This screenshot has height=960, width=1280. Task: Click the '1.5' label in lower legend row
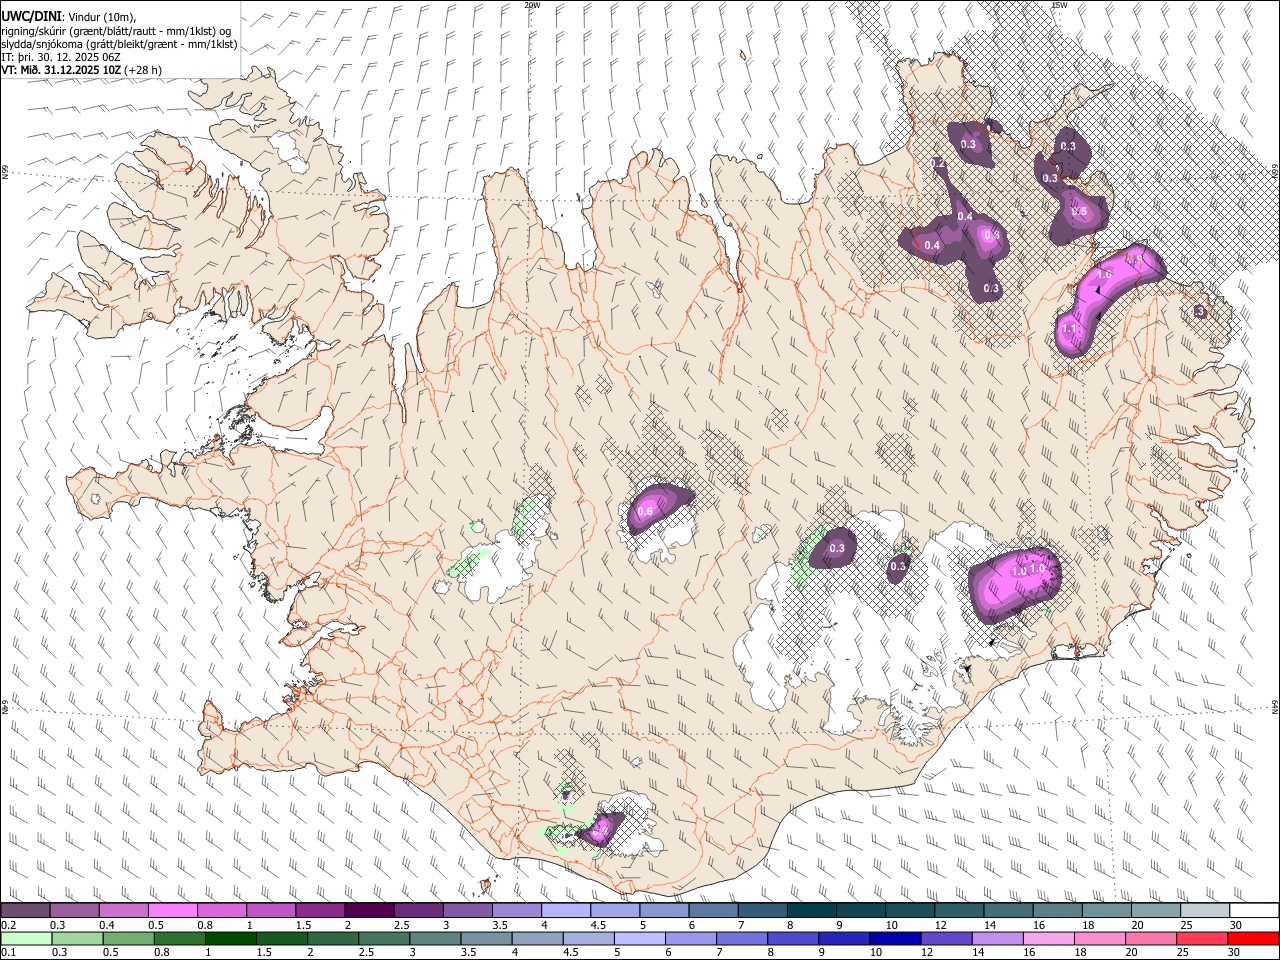[x=264, y=952]
